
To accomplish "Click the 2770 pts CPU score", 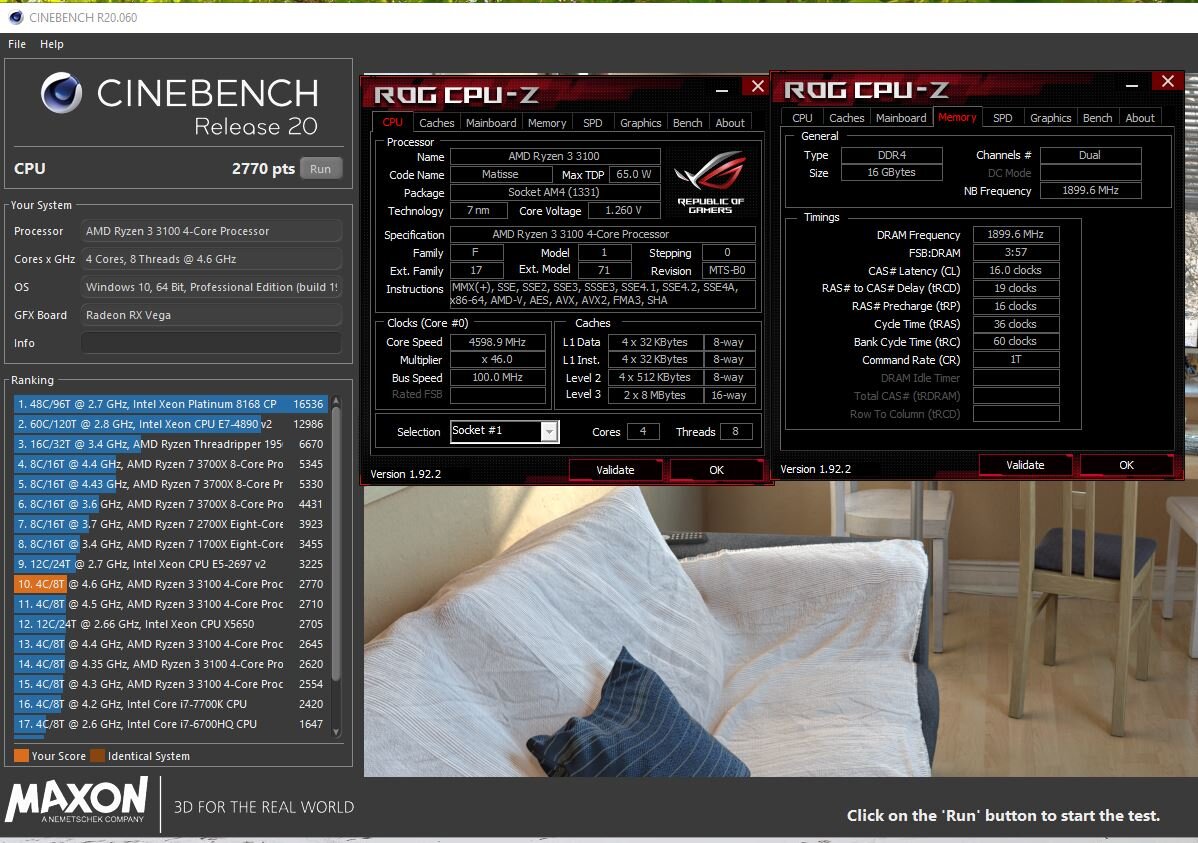I will [x=263, y=168].
